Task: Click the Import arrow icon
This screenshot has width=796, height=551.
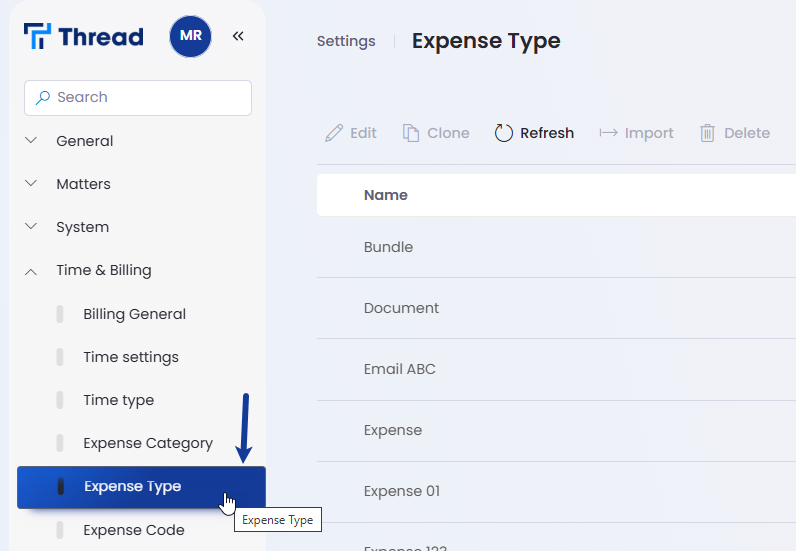Action: 608,133
